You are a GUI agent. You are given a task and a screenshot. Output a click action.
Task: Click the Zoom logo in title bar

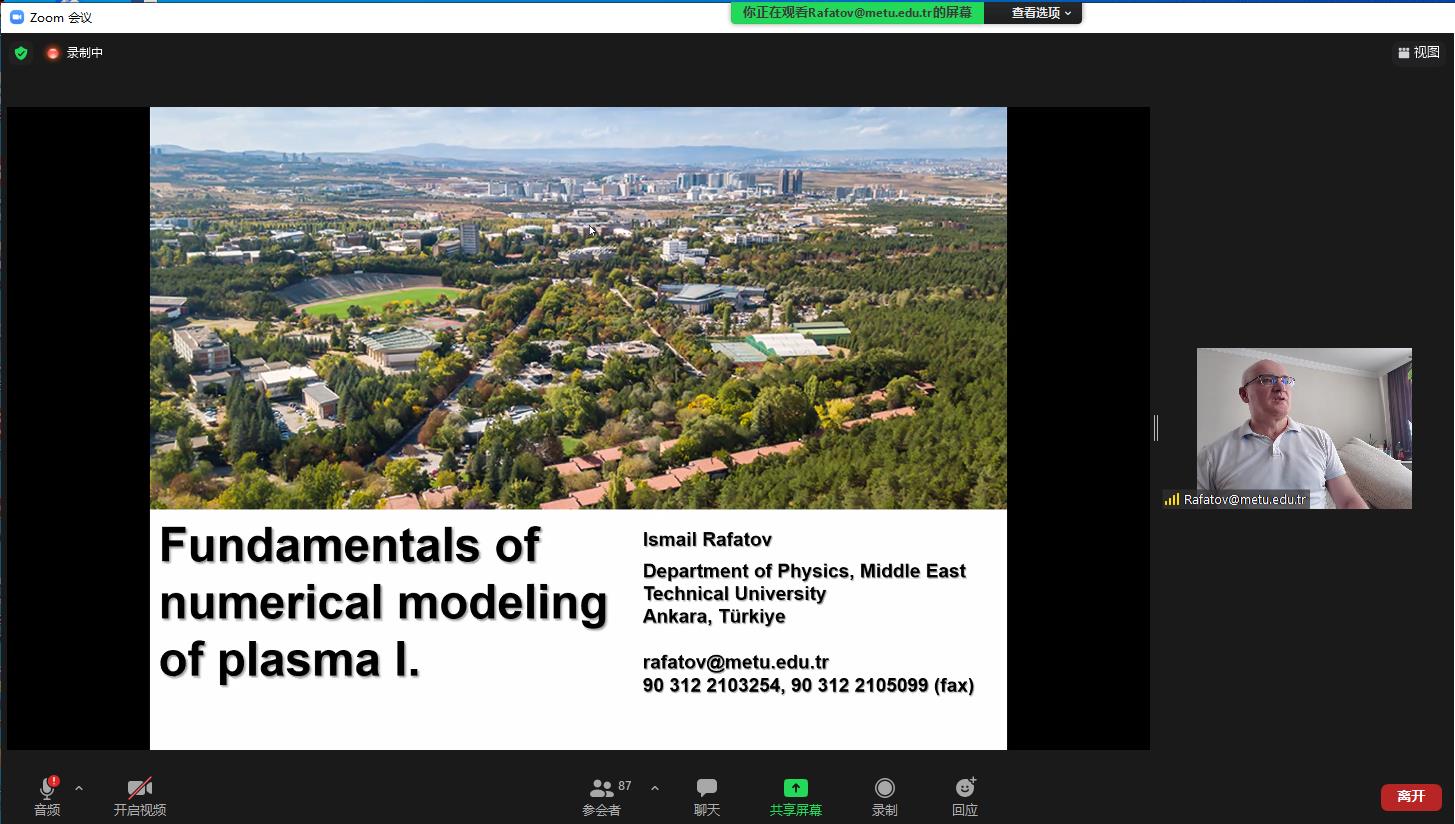pos(16,17)
